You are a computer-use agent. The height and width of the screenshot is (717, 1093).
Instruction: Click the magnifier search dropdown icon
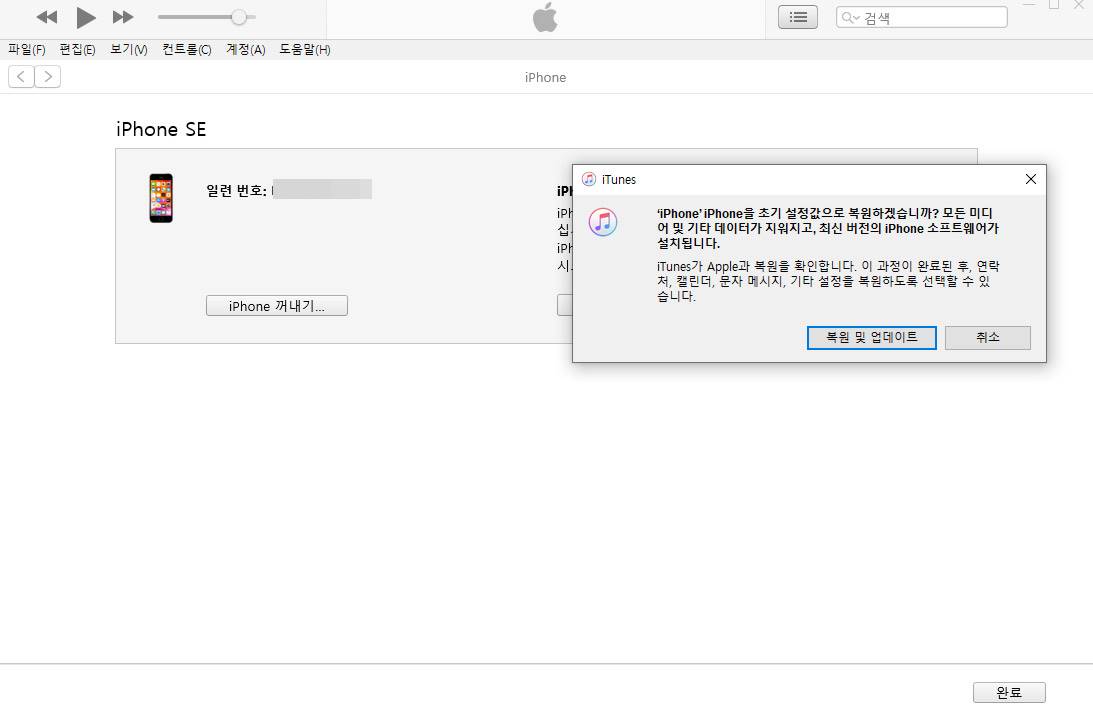[x=850, y=17]
